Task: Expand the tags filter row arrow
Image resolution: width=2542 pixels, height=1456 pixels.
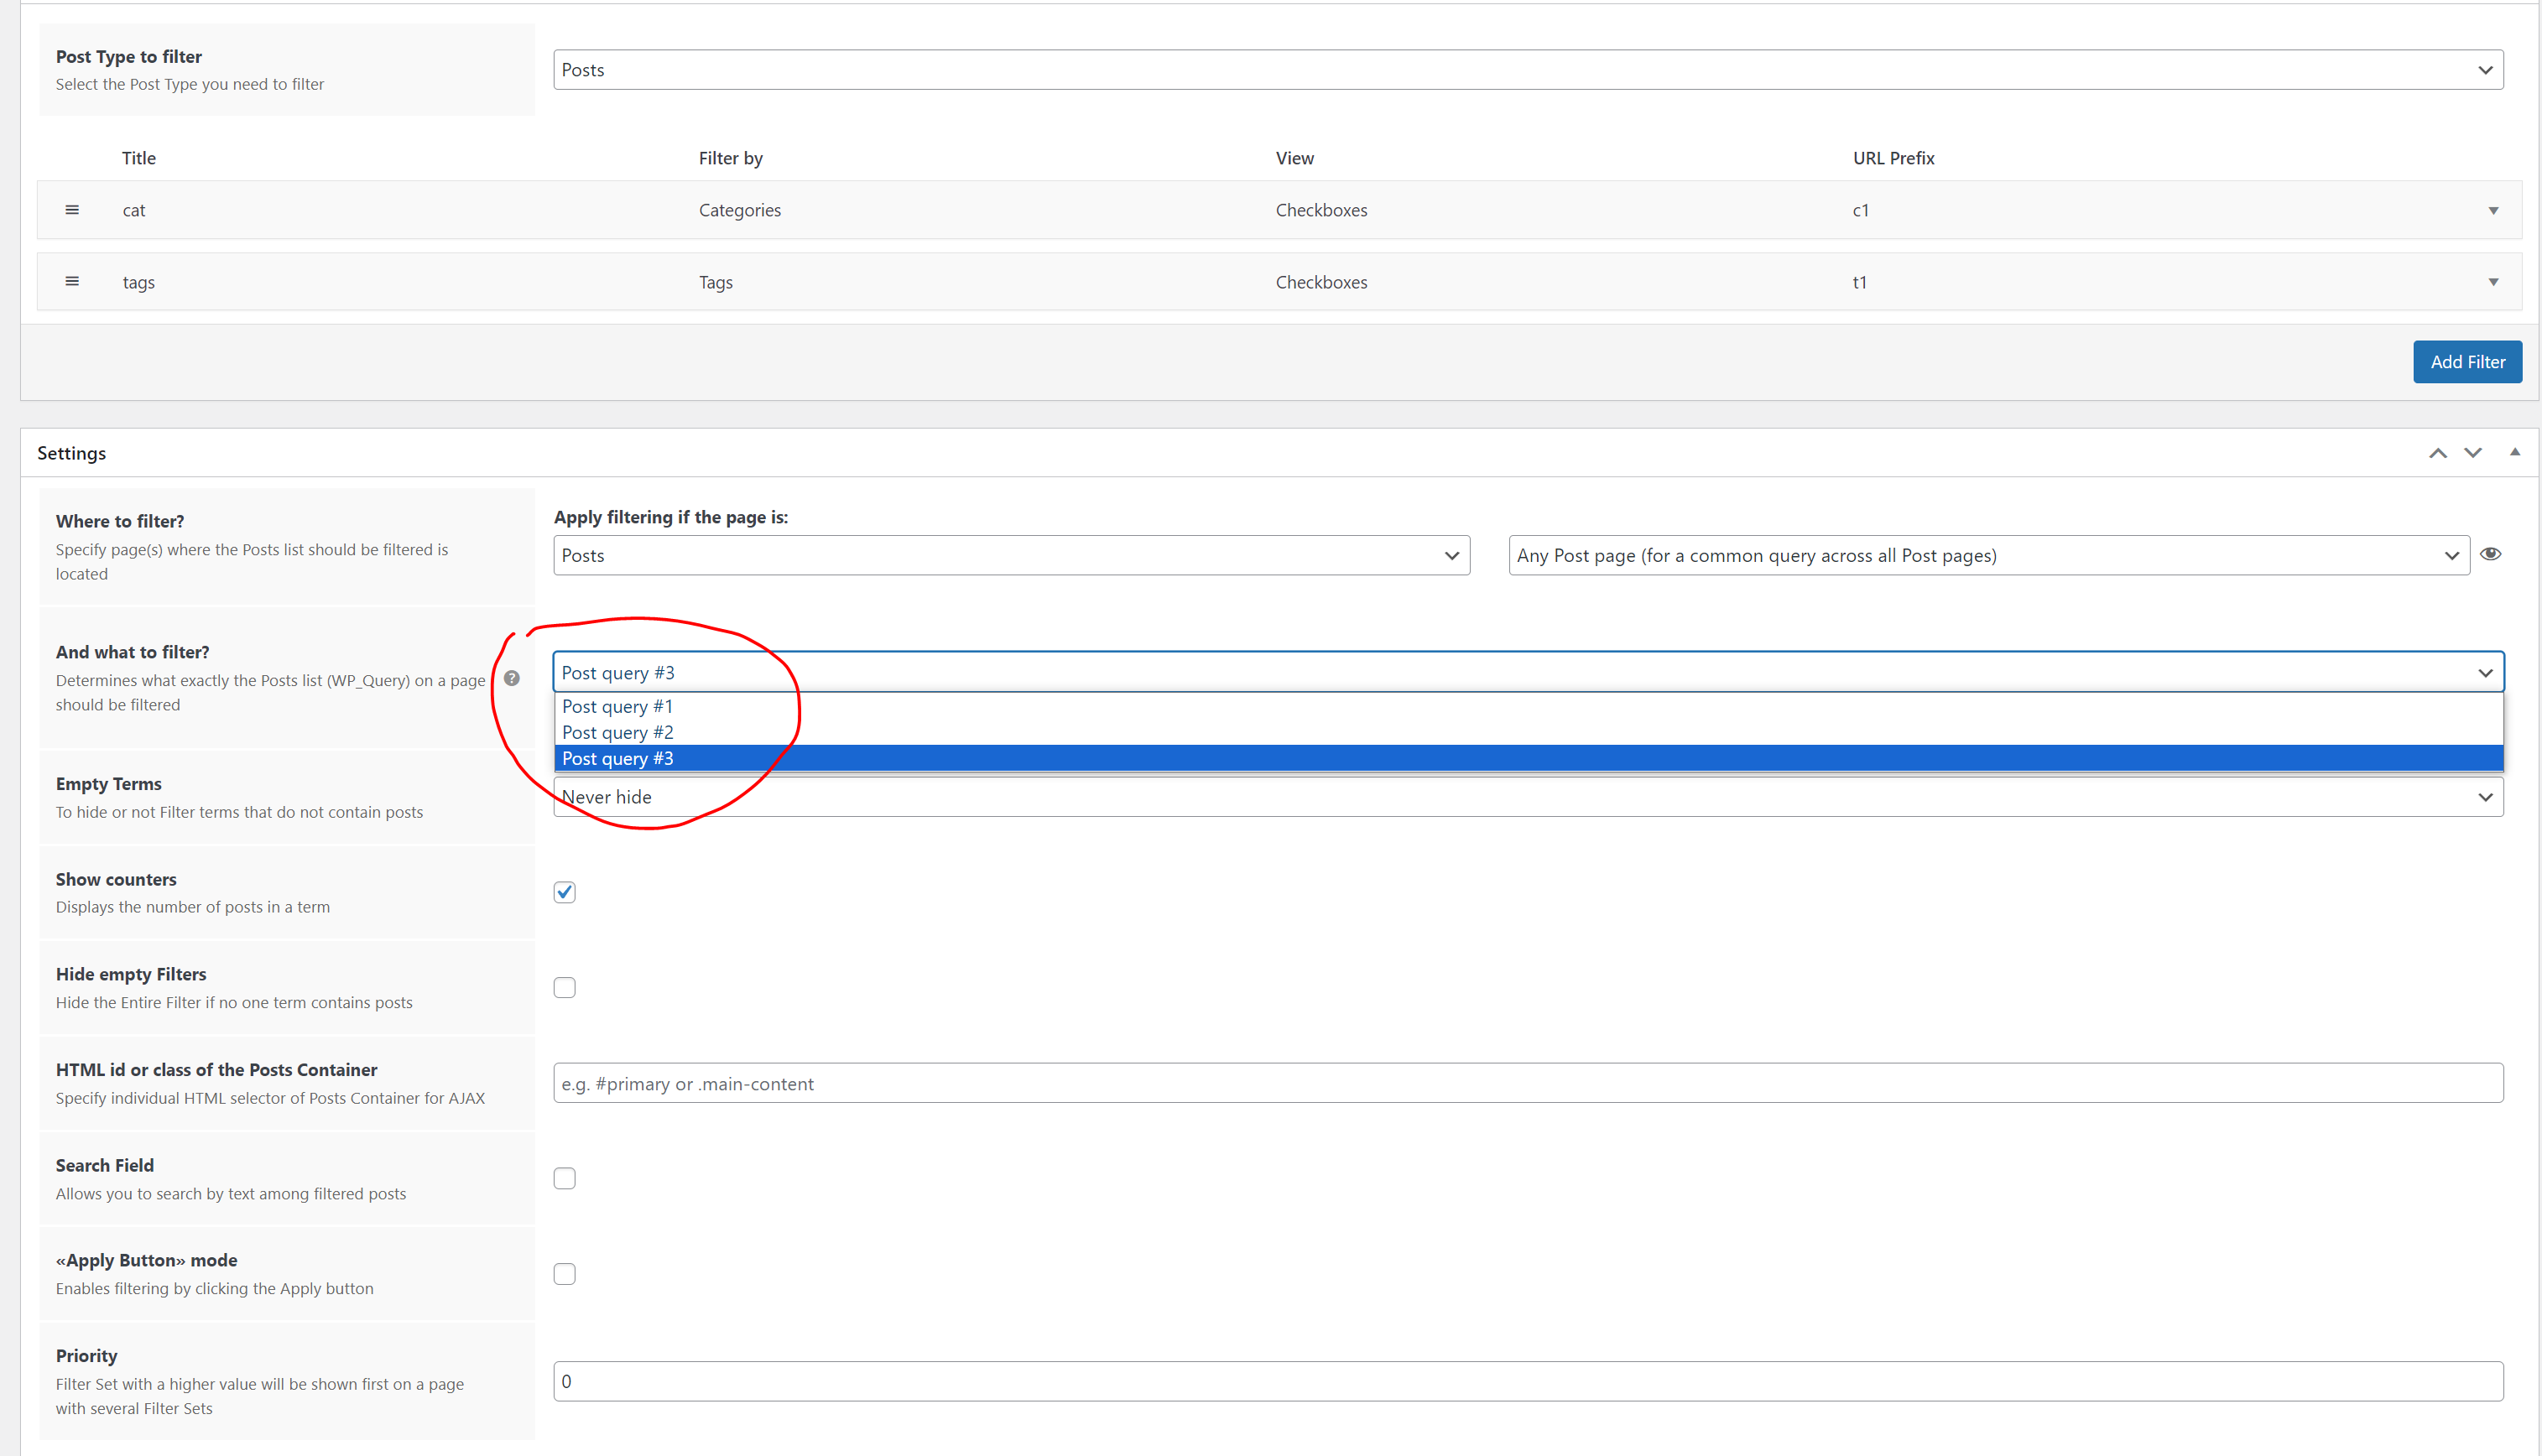Action: 2493,282
